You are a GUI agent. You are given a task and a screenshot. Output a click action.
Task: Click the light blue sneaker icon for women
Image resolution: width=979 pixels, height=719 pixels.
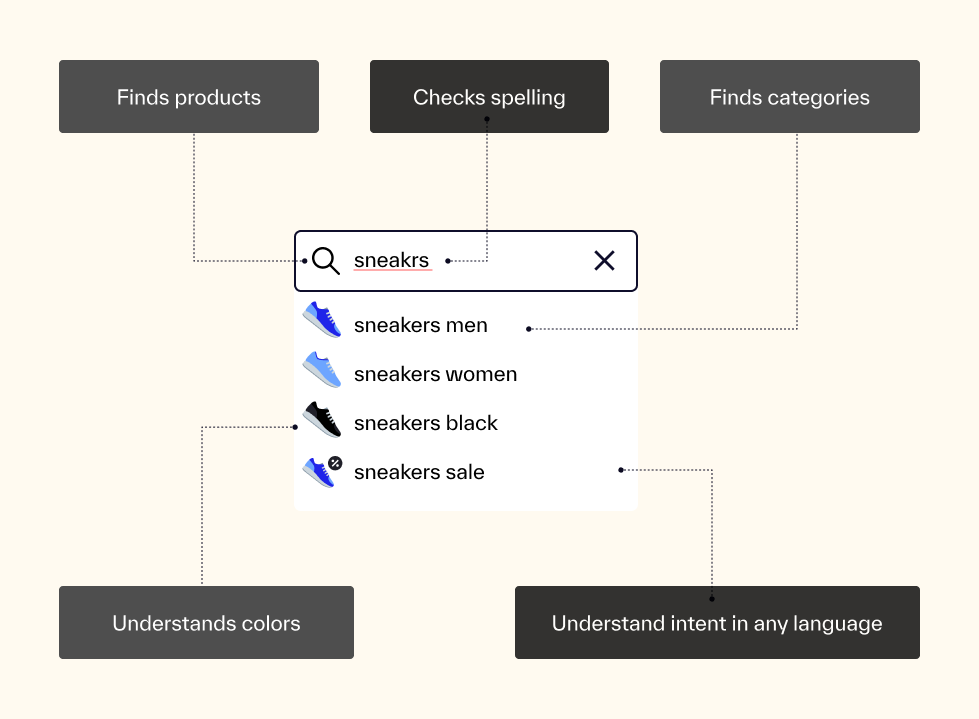coord(322,370)
